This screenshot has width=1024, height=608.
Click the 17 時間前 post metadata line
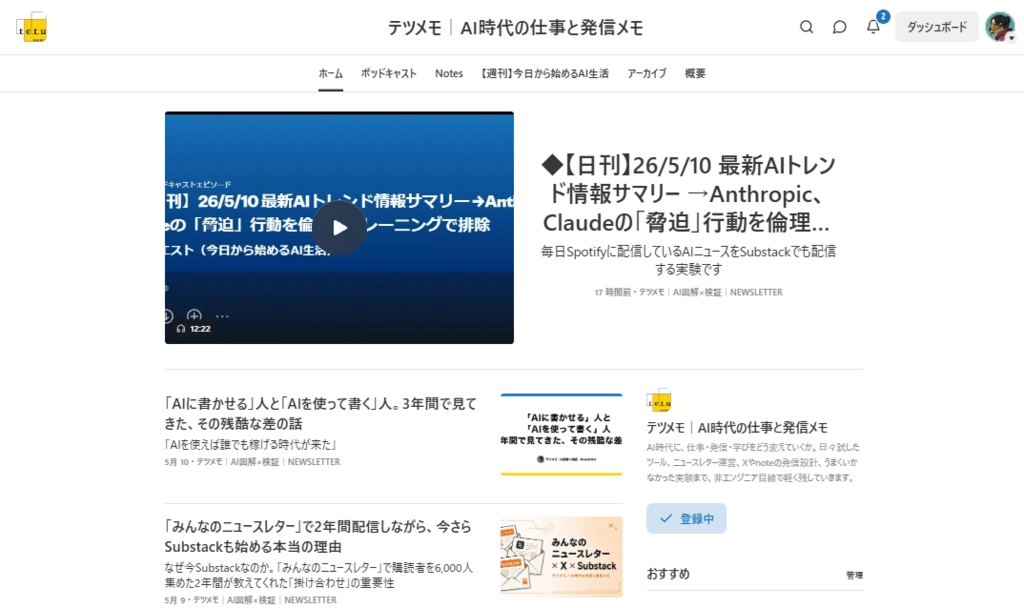tap(688, 292)
